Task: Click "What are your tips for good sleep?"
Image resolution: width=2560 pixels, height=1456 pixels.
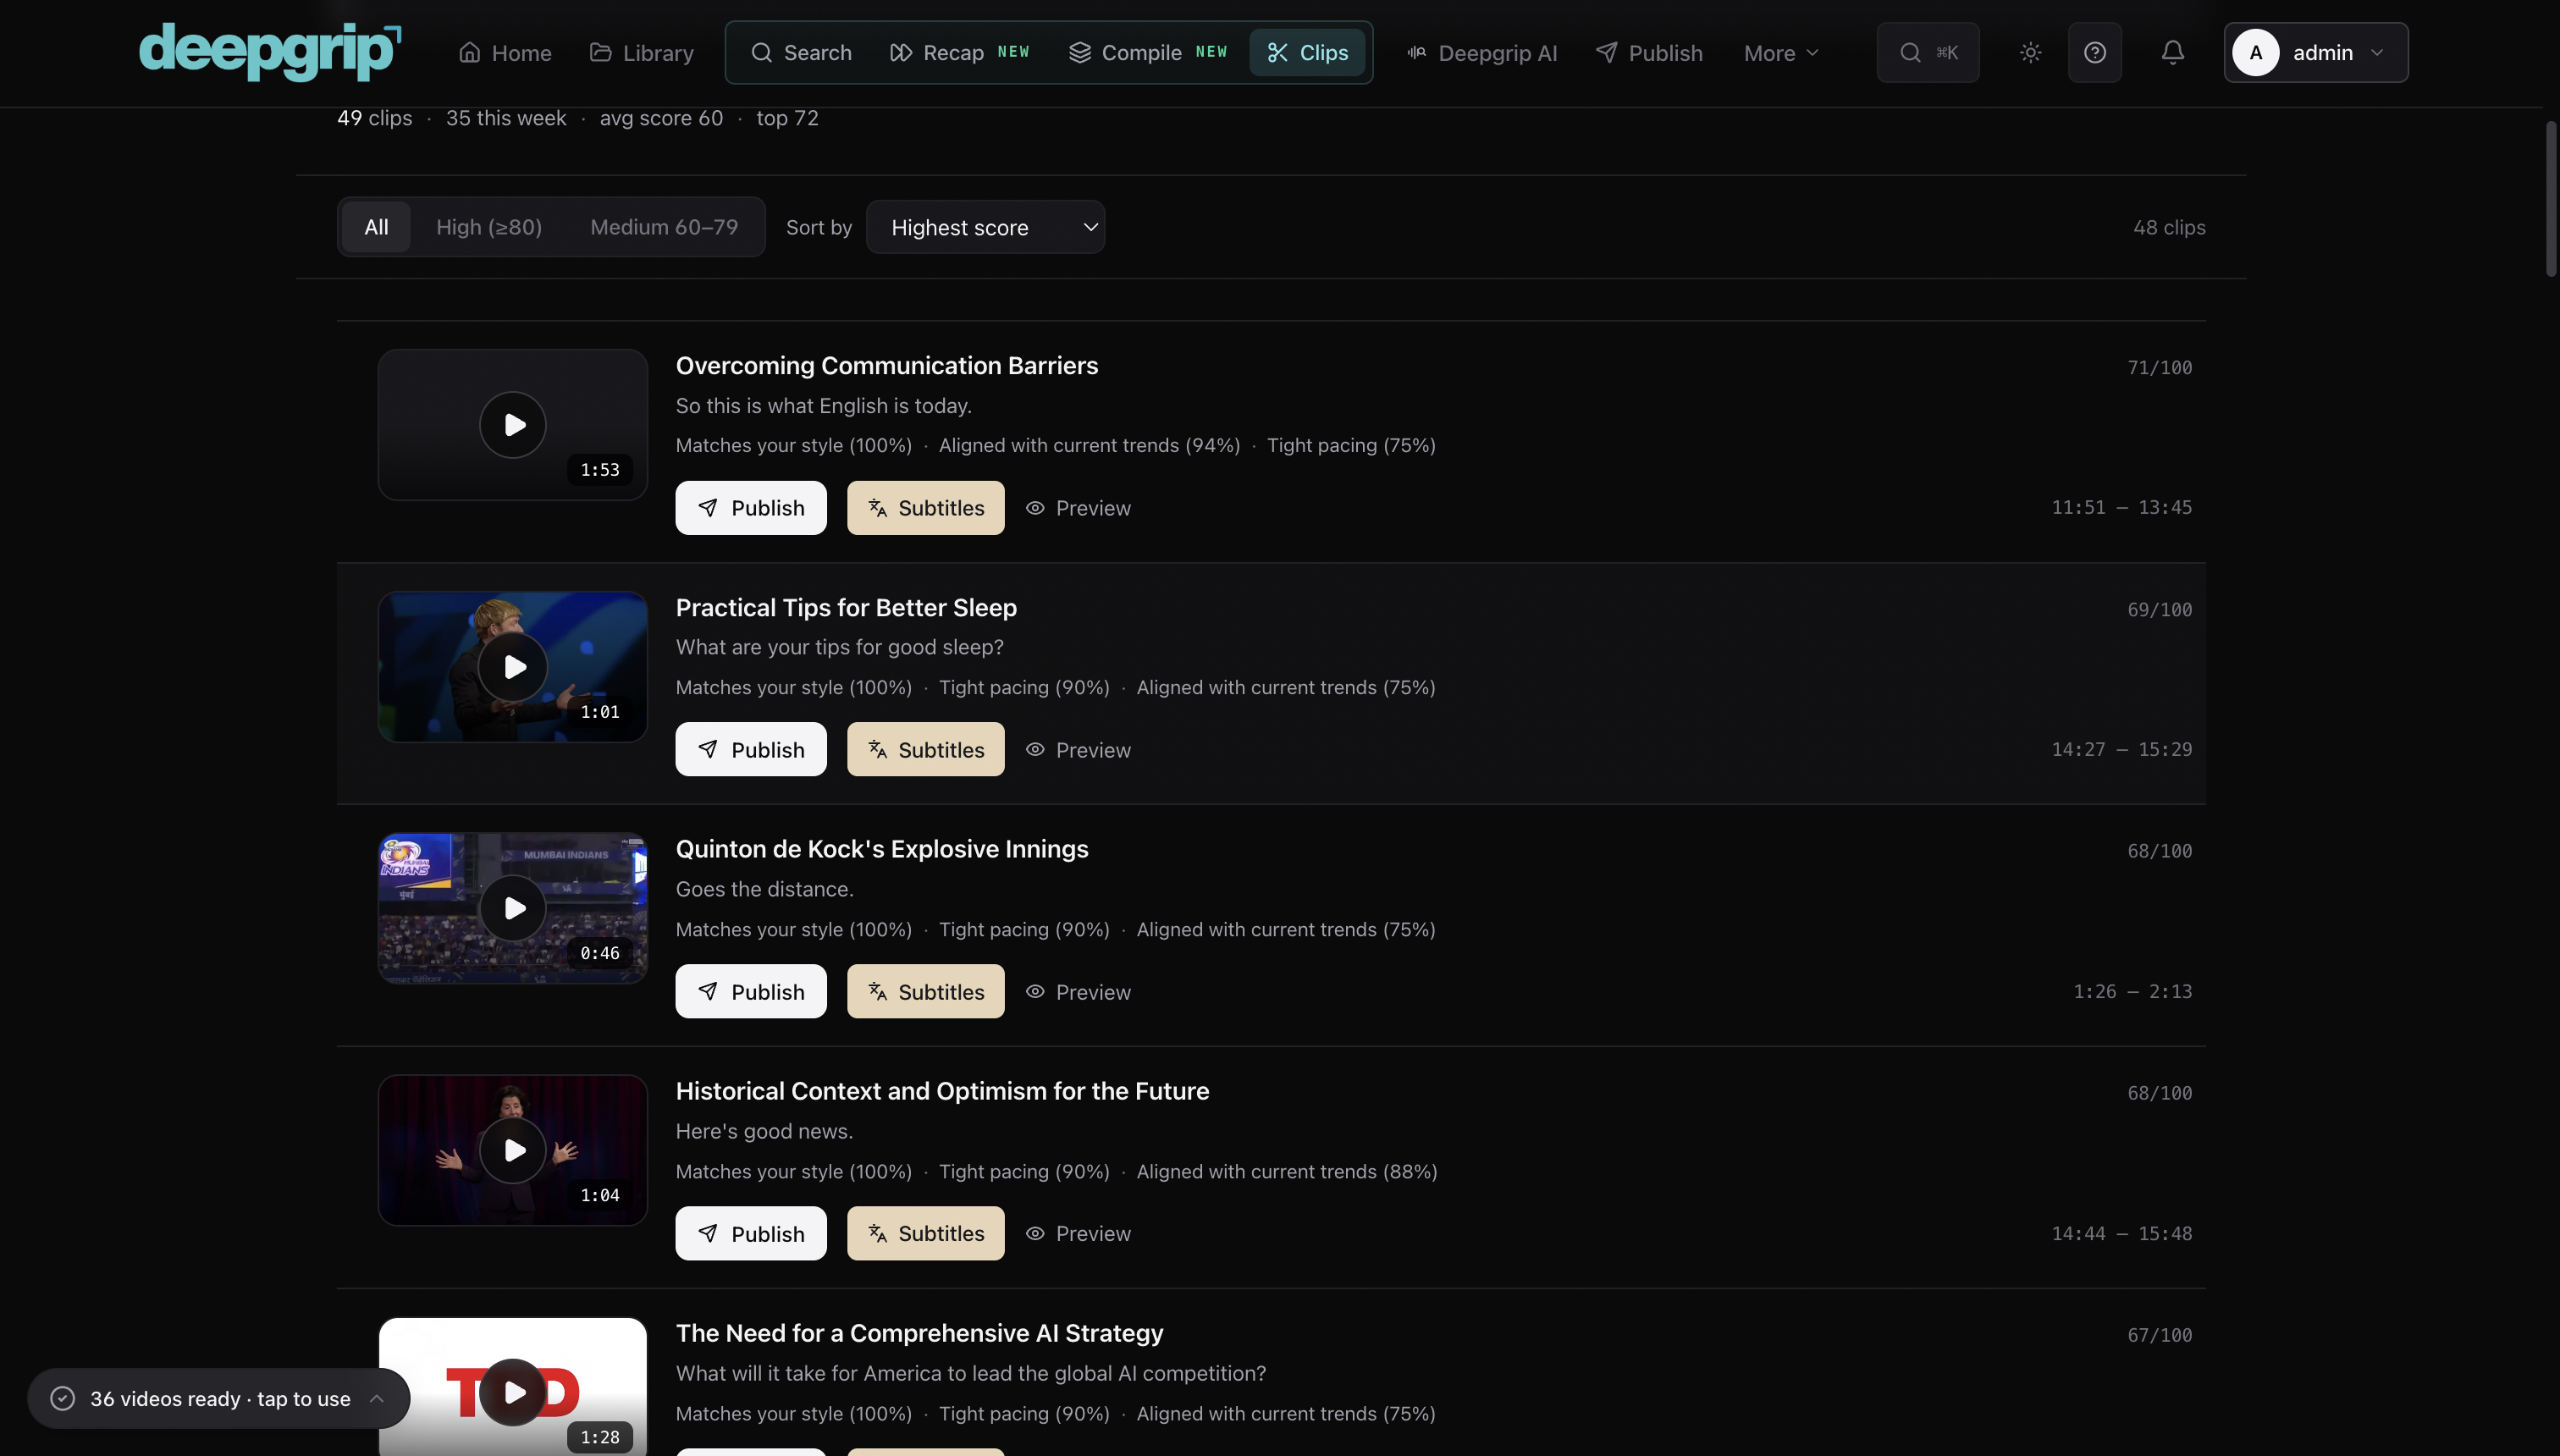Action: click(x=839, y=648)
